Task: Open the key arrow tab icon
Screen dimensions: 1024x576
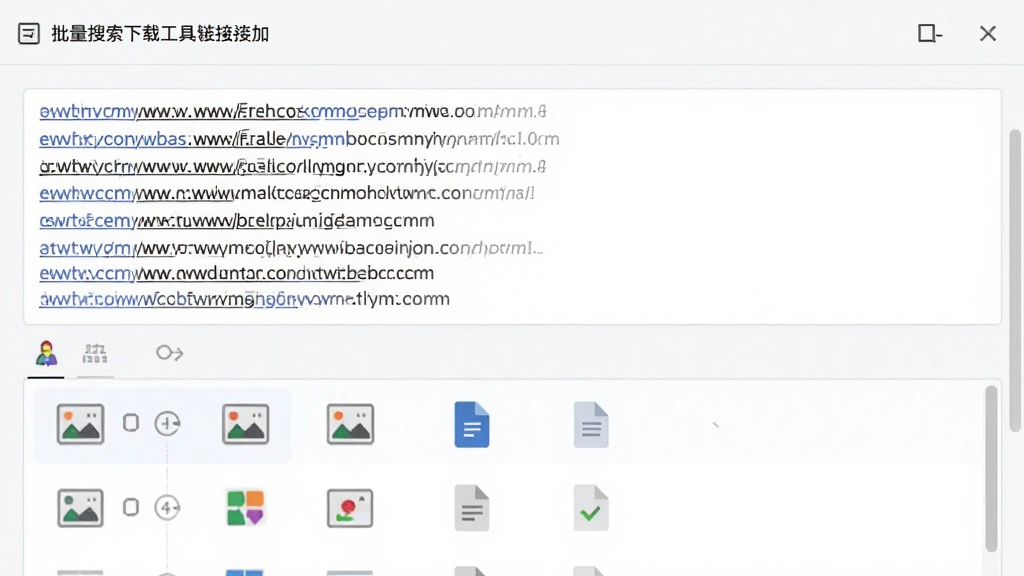Action: (x=169, y=353)
